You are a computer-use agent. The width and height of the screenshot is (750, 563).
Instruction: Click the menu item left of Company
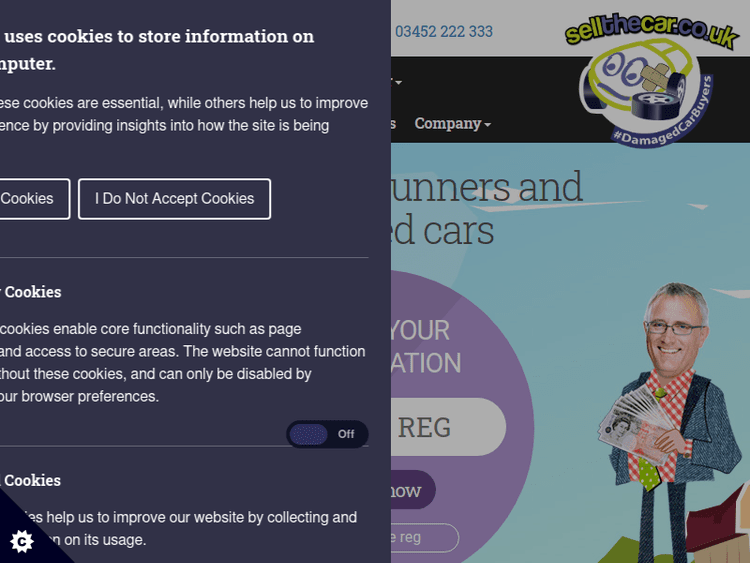tap(394, 124)
